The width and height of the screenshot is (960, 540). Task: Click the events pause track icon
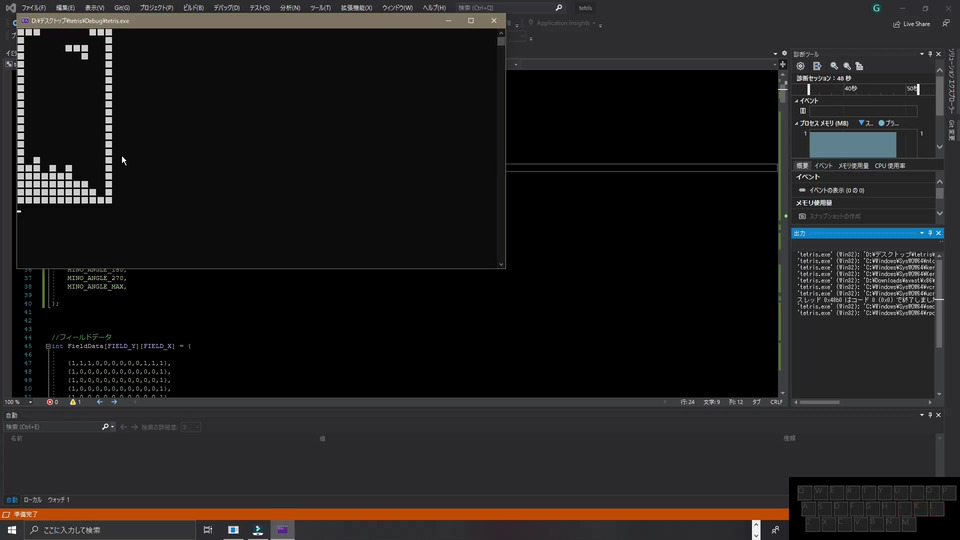click(x=803, y=111)
